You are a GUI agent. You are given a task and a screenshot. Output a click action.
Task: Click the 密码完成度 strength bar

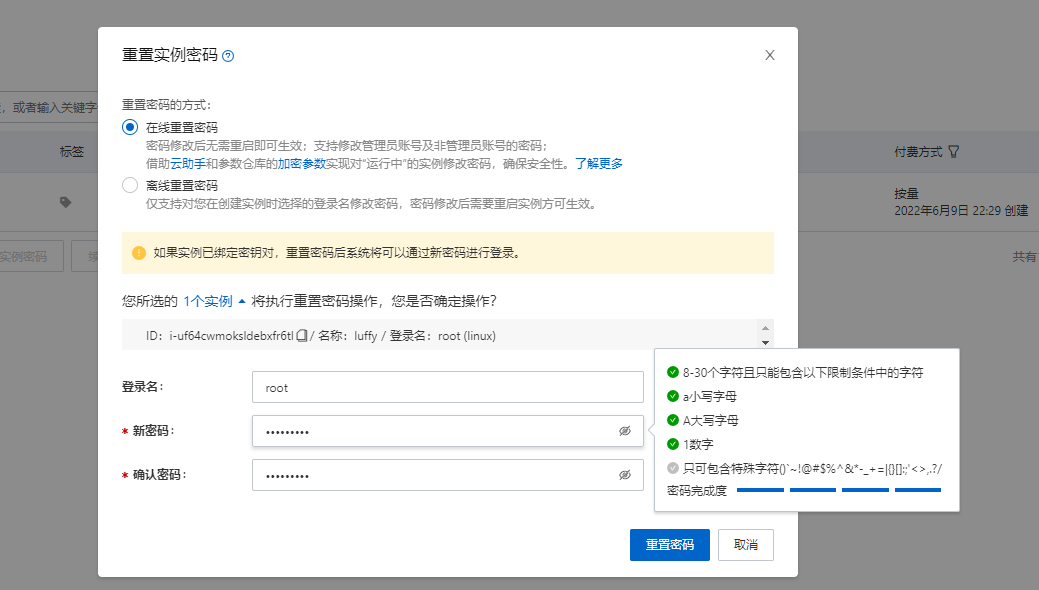click(838, 490)
